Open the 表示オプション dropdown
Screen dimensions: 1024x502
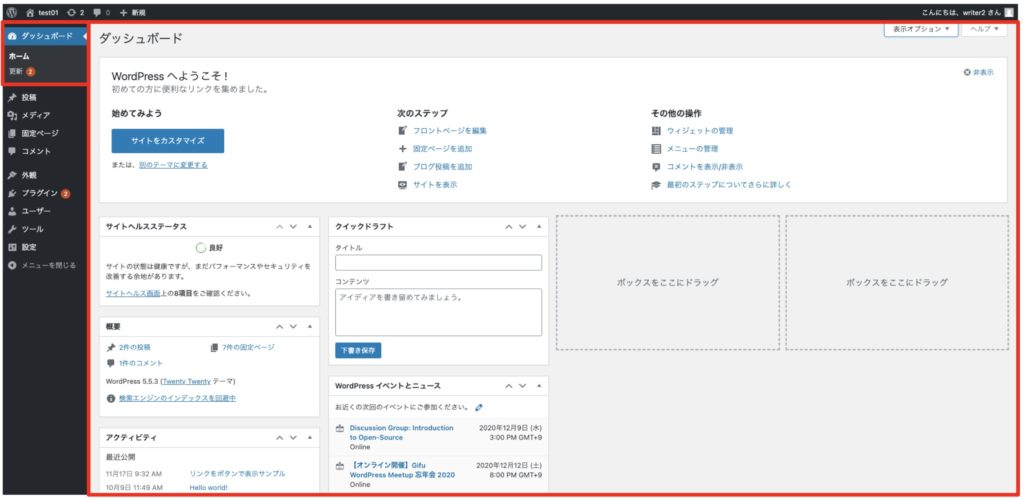tap(919, 29)
